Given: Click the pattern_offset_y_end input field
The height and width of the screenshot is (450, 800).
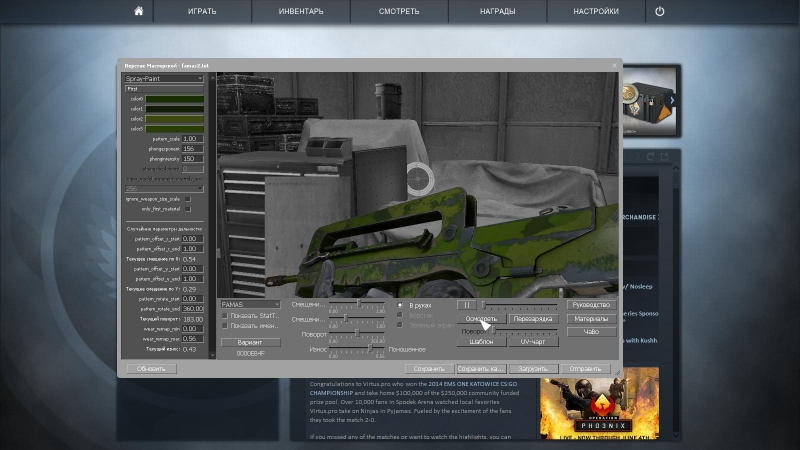Looking at the screenshot, I should click(x=193, y=279).
